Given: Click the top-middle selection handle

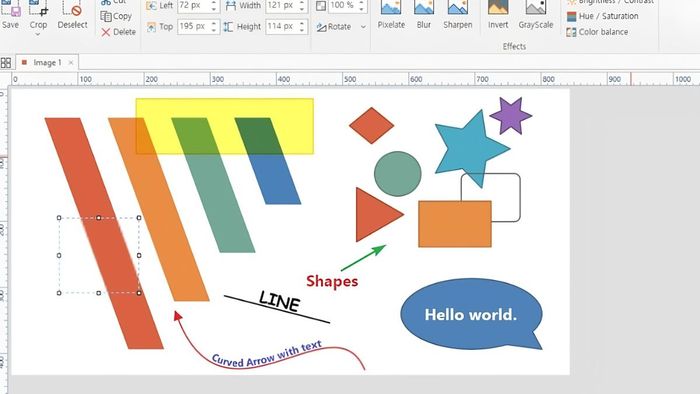Looking at the screenshot, I should (99, 218).
